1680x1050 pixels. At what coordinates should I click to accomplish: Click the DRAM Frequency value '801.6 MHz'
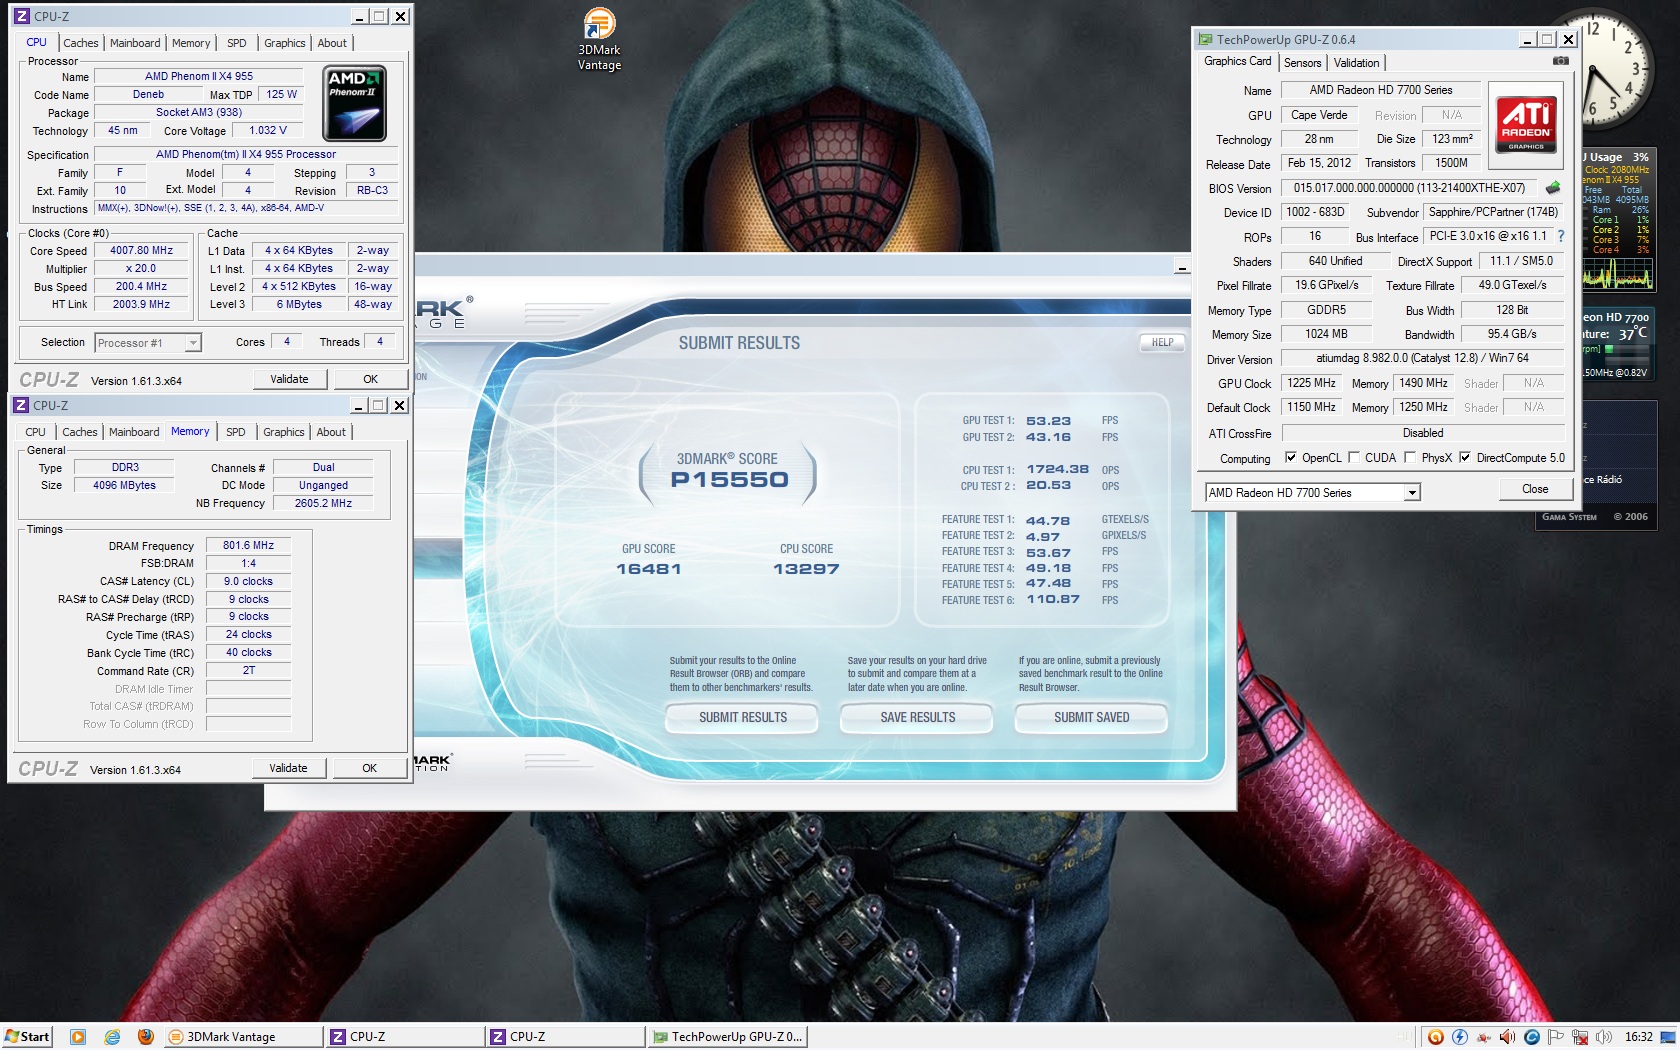tap(248, 546)
